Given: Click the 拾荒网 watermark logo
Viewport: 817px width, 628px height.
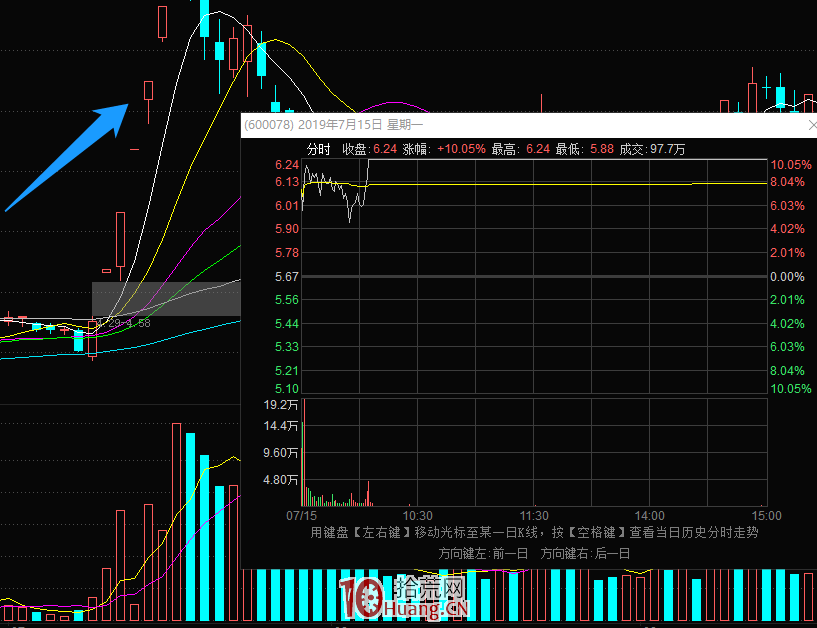Looking at the screenshot, I should pos(404,599).
